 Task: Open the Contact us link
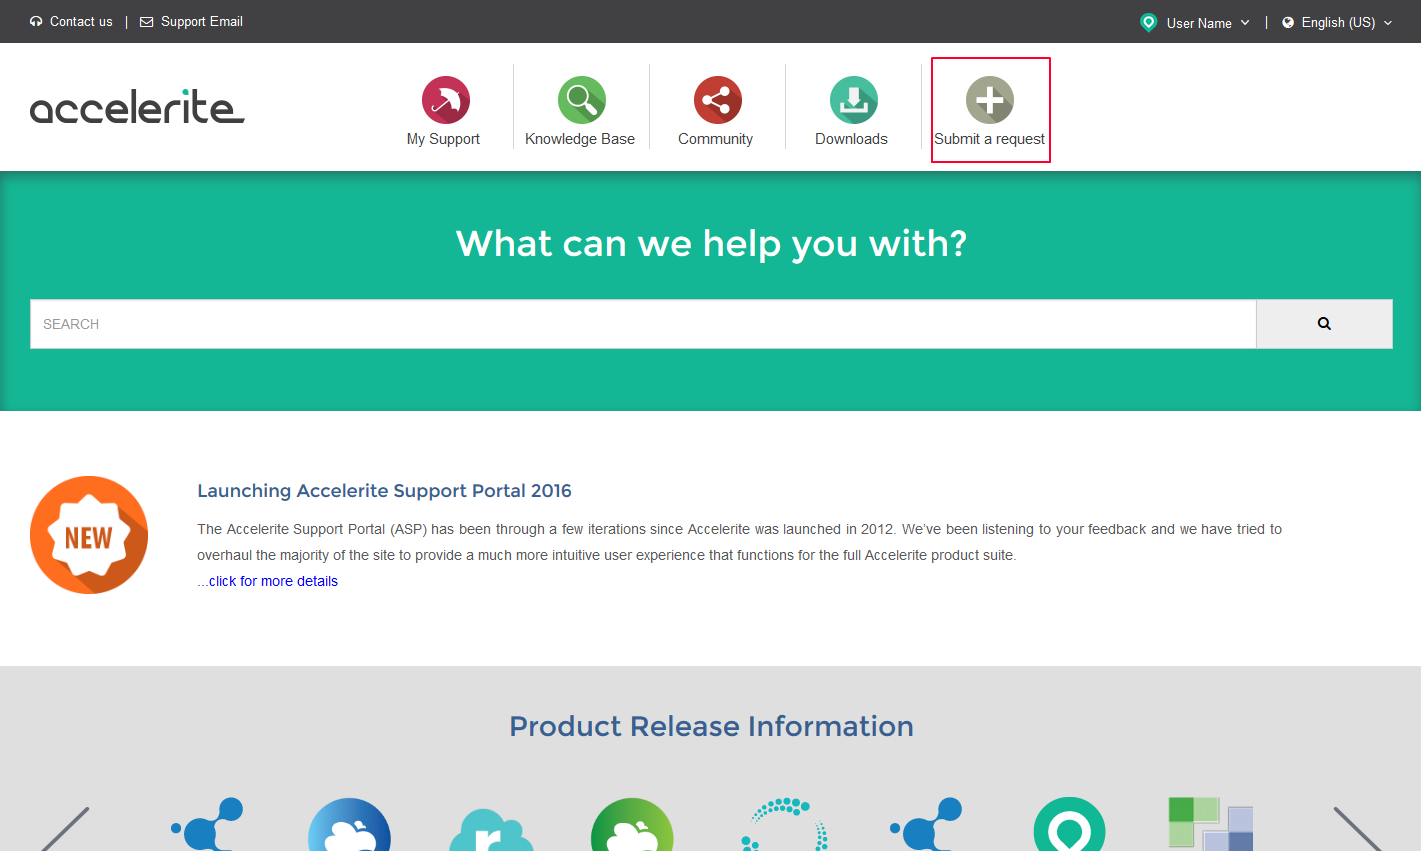click(x=71, y=21)
